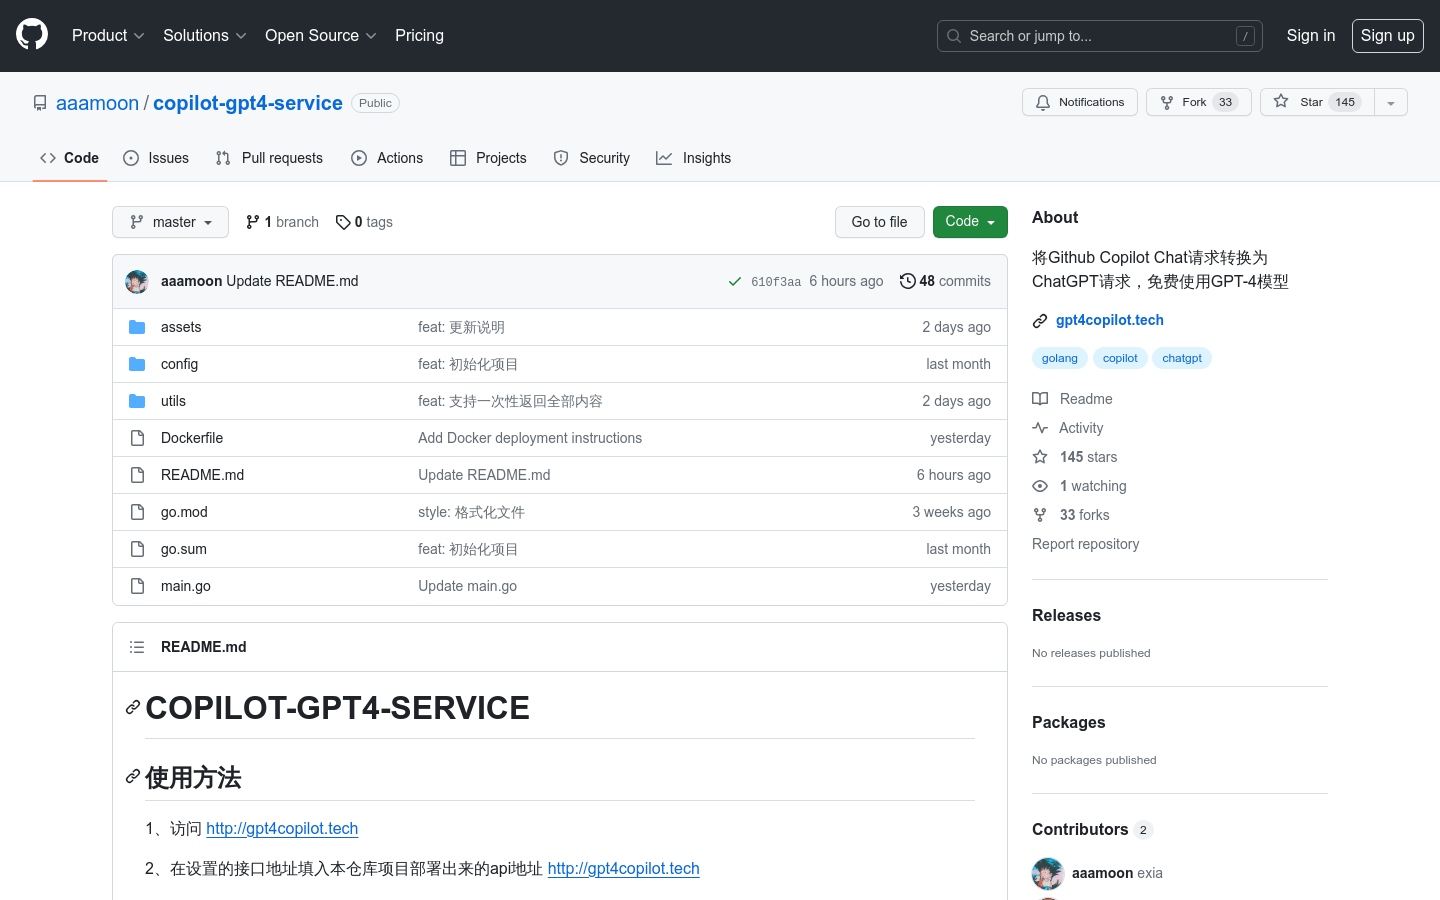Click the Dockerfile file icon
Screen dimensions: 1440x900
[x=137, y=437]
